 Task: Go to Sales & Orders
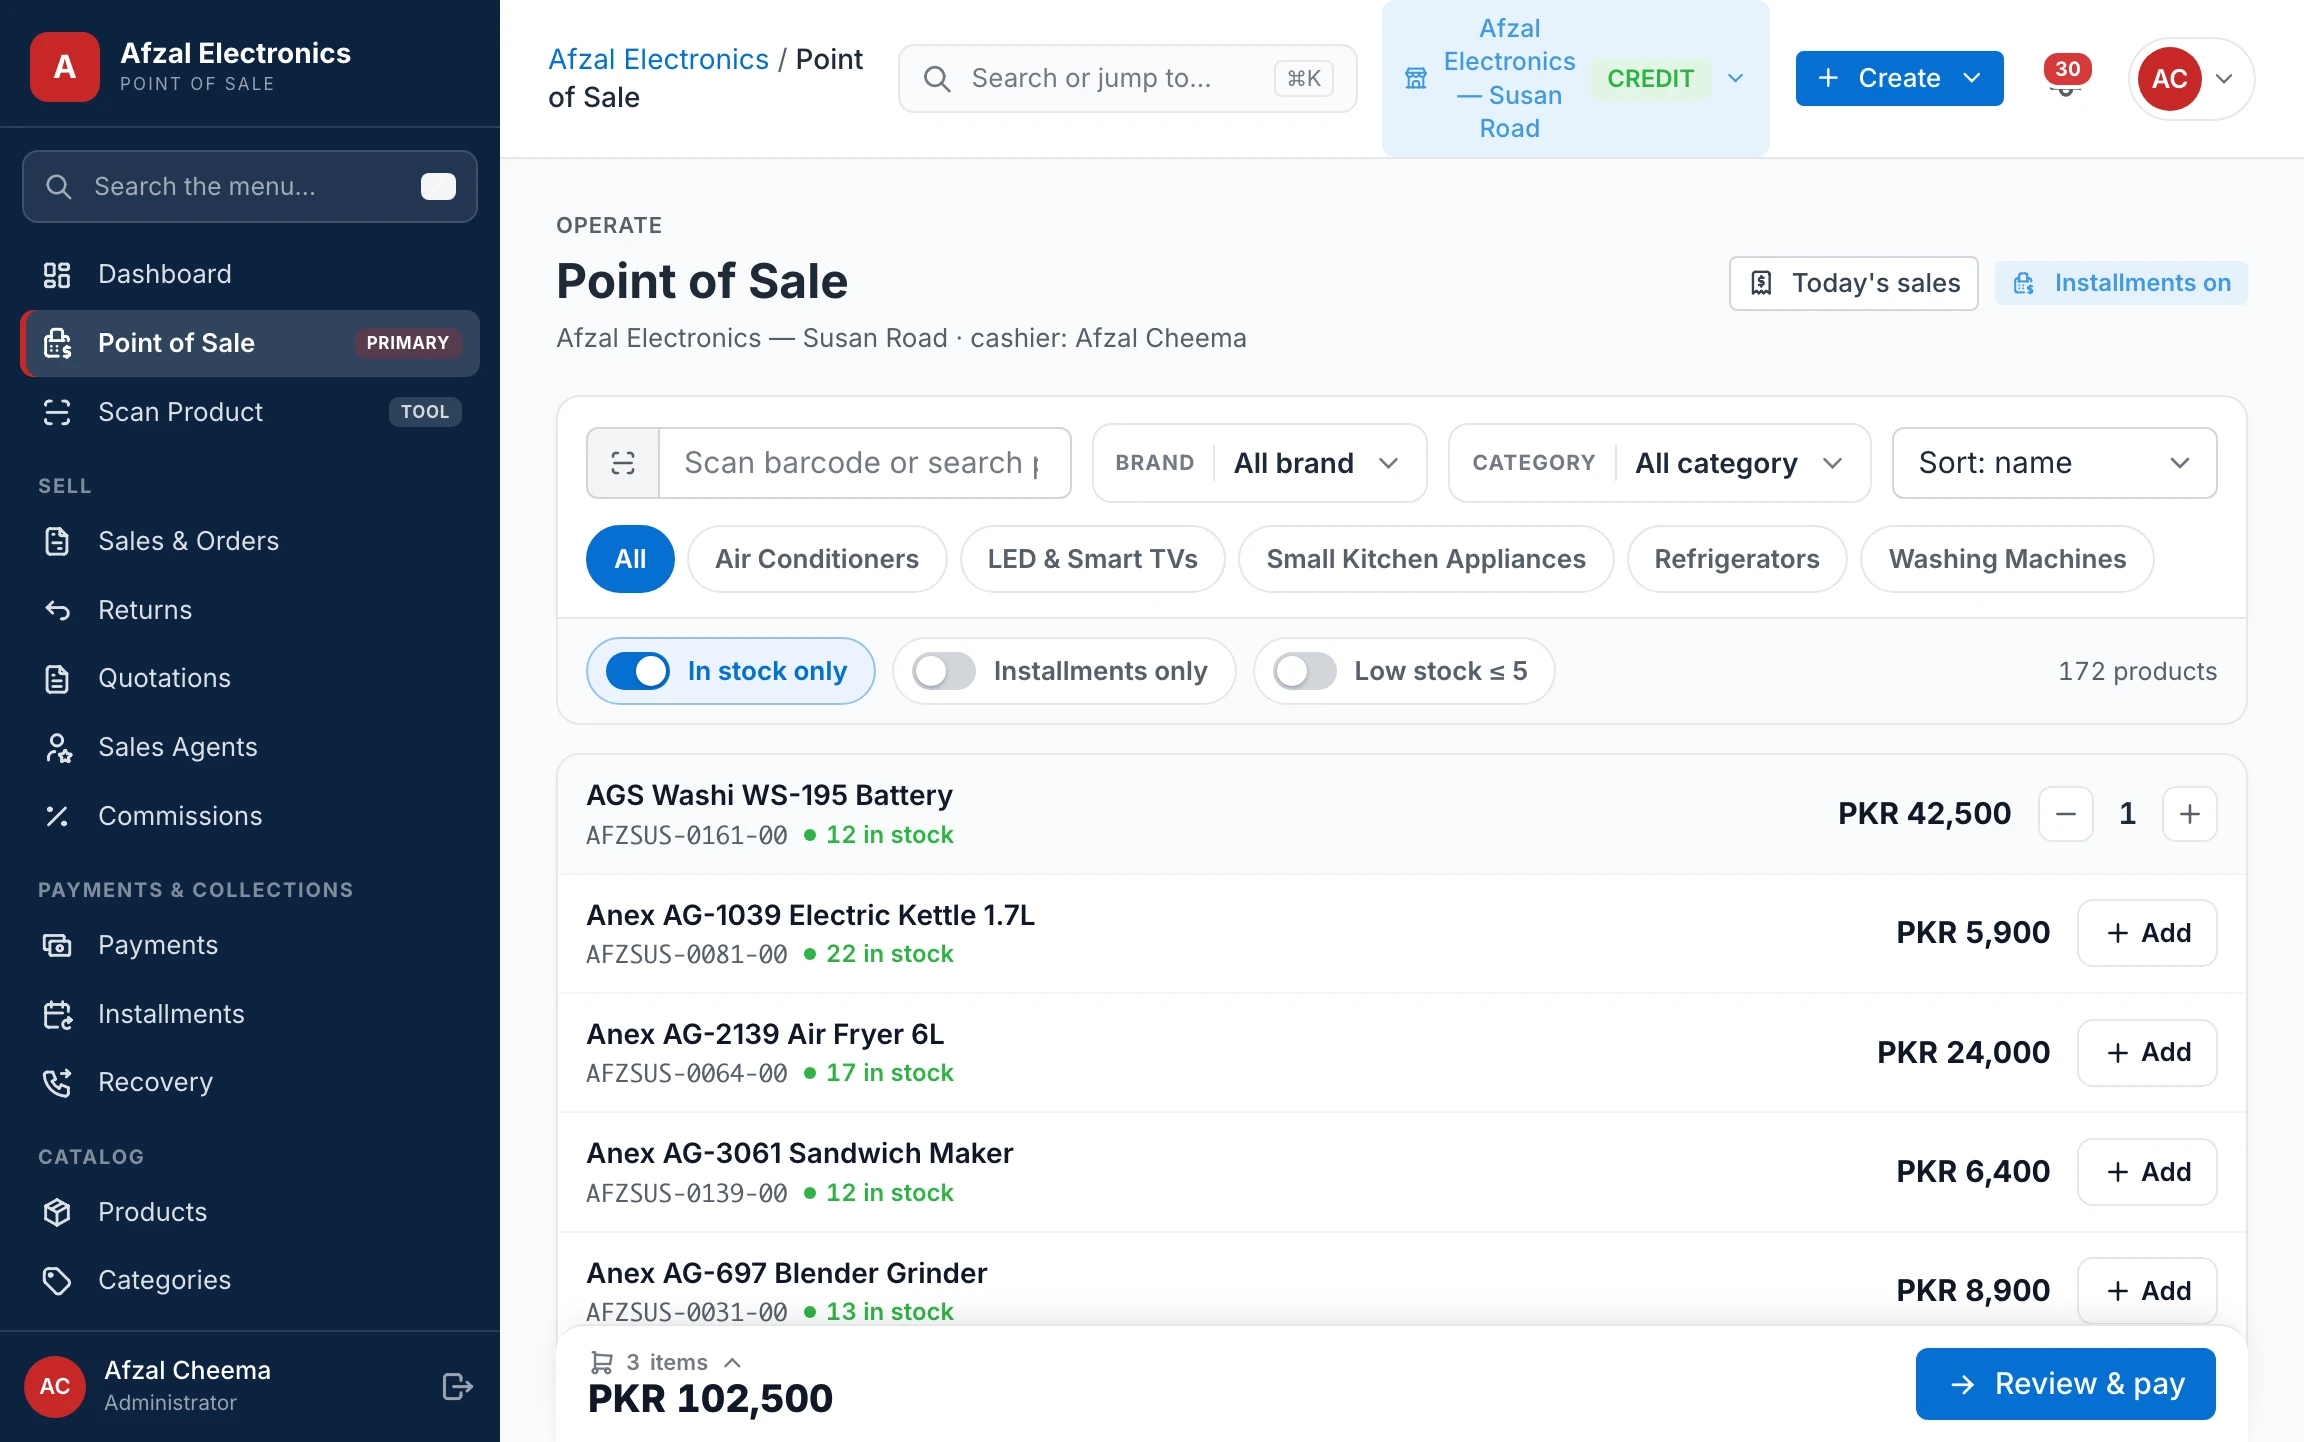(250, 541)
